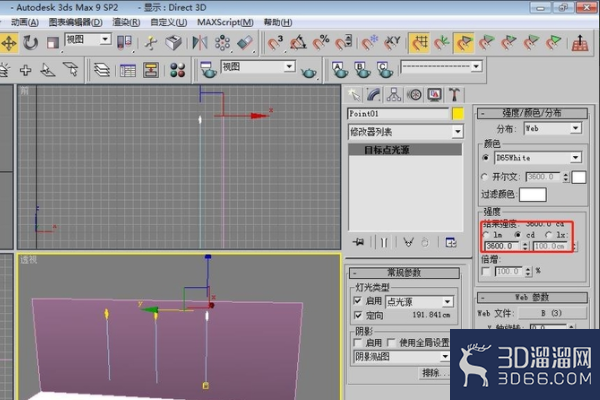600x400 pixels.
Task: Switch to the Hierarchy command panel tab
Action: (x=394, y=95)
